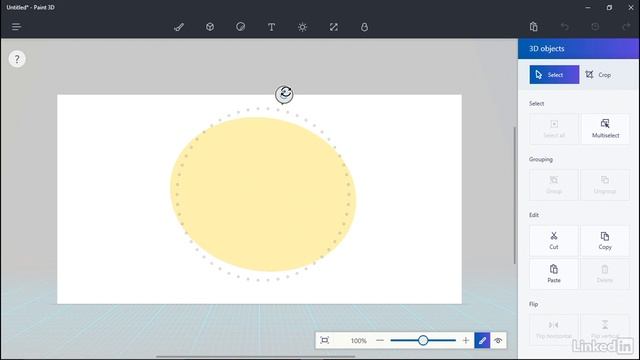Toggle the 3D preview eye button

coord(498,340)
